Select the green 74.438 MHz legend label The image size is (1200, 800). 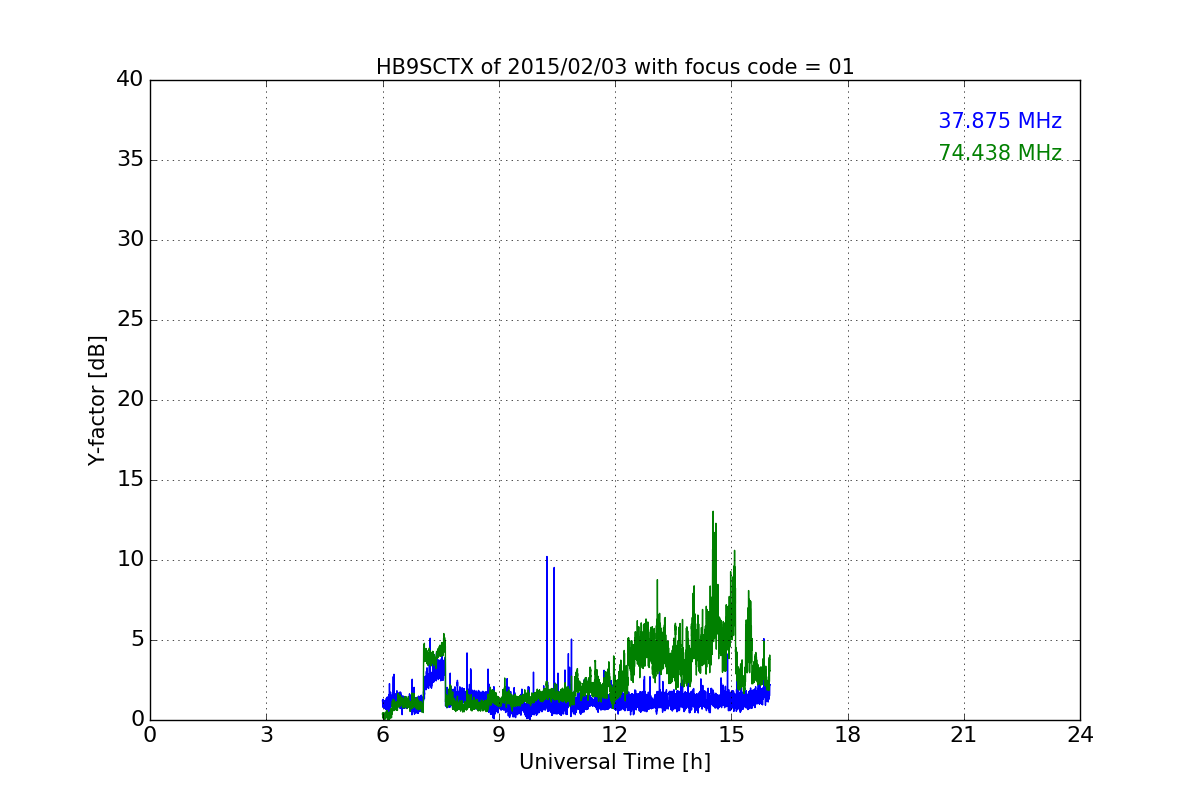pos(1000,153)
